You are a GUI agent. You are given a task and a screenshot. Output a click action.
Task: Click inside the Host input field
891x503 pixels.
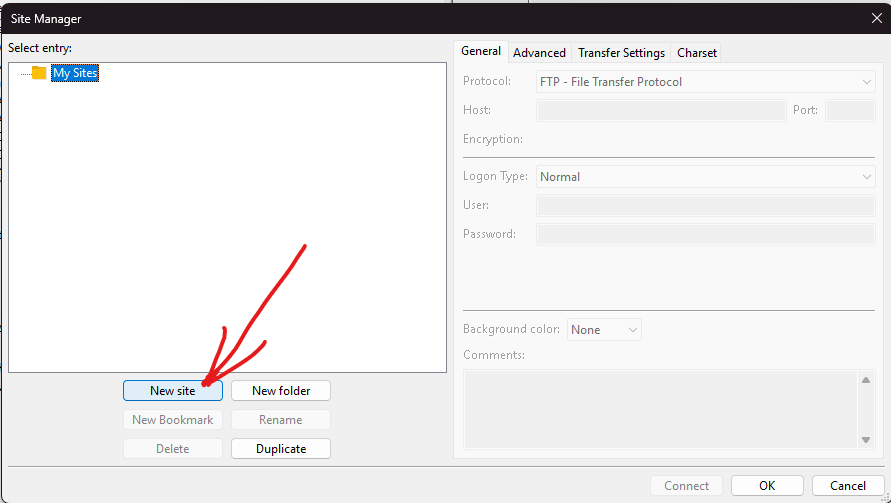pos(660,111)
